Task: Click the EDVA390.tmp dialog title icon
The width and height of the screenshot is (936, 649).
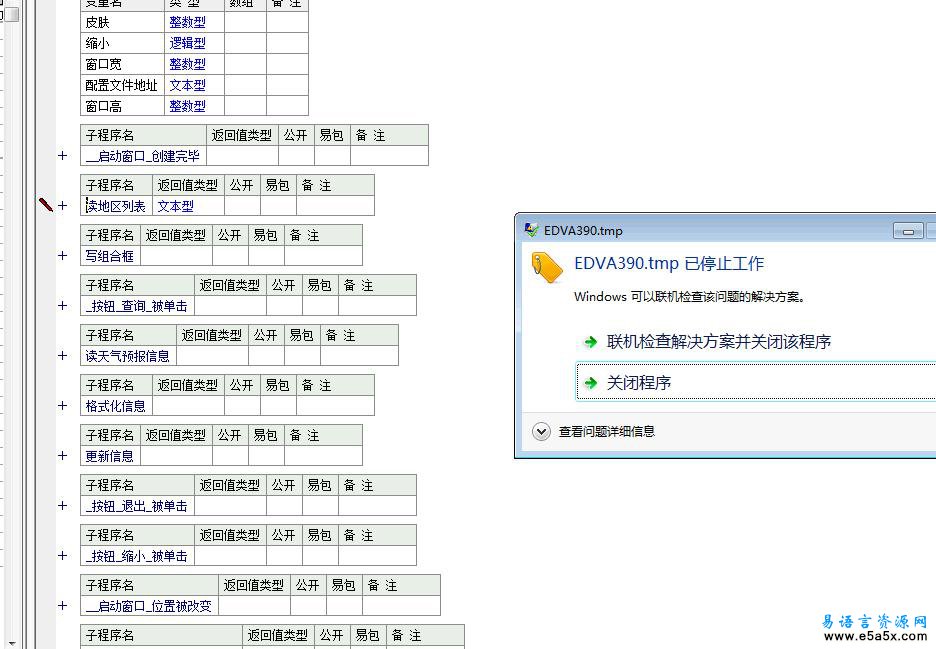Action: tap(531, 230)
